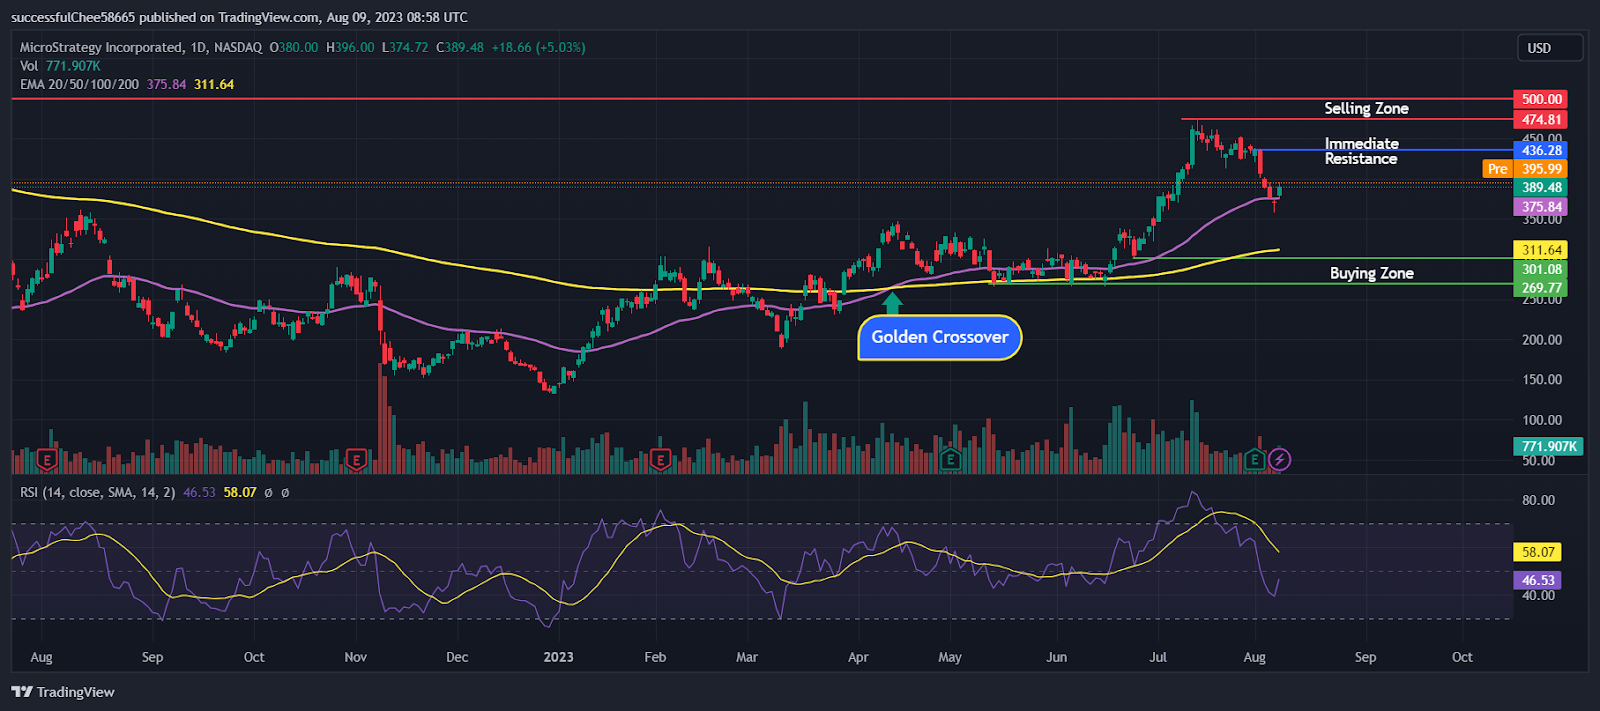Open the green earnings marker near May

point(951,460)
